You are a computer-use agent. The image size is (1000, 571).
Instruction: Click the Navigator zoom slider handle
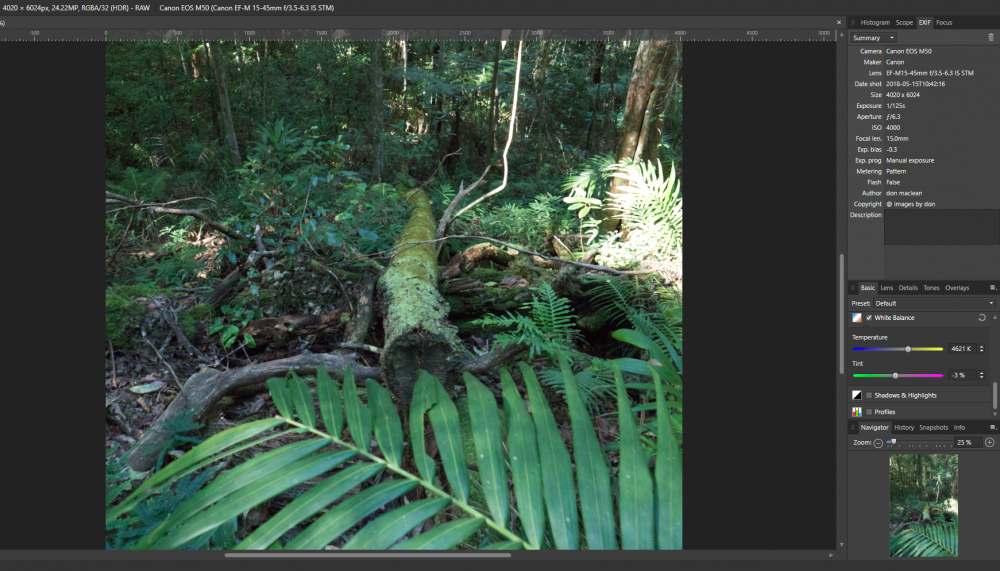[x=893, y=442]
